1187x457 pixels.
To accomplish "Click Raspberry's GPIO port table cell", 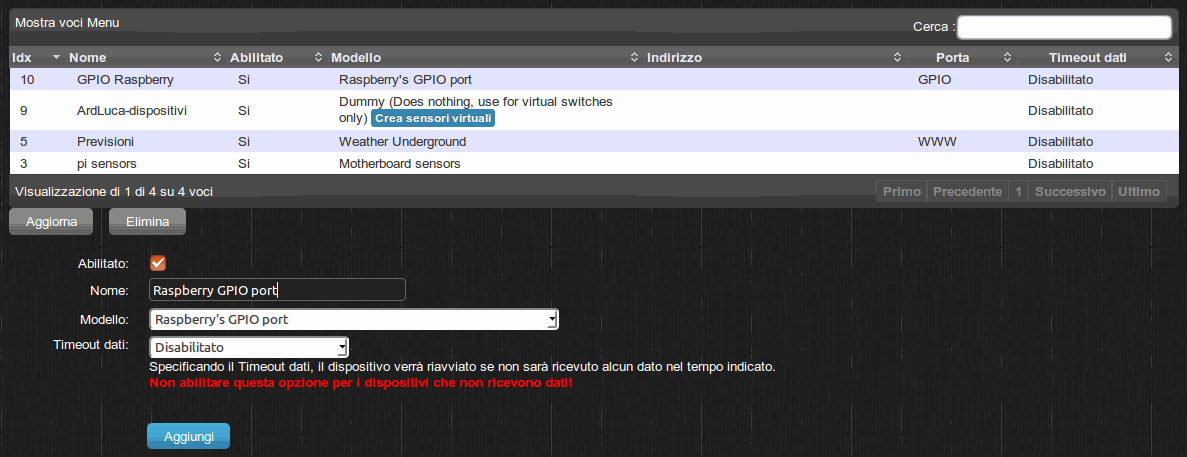I will 406,79.
